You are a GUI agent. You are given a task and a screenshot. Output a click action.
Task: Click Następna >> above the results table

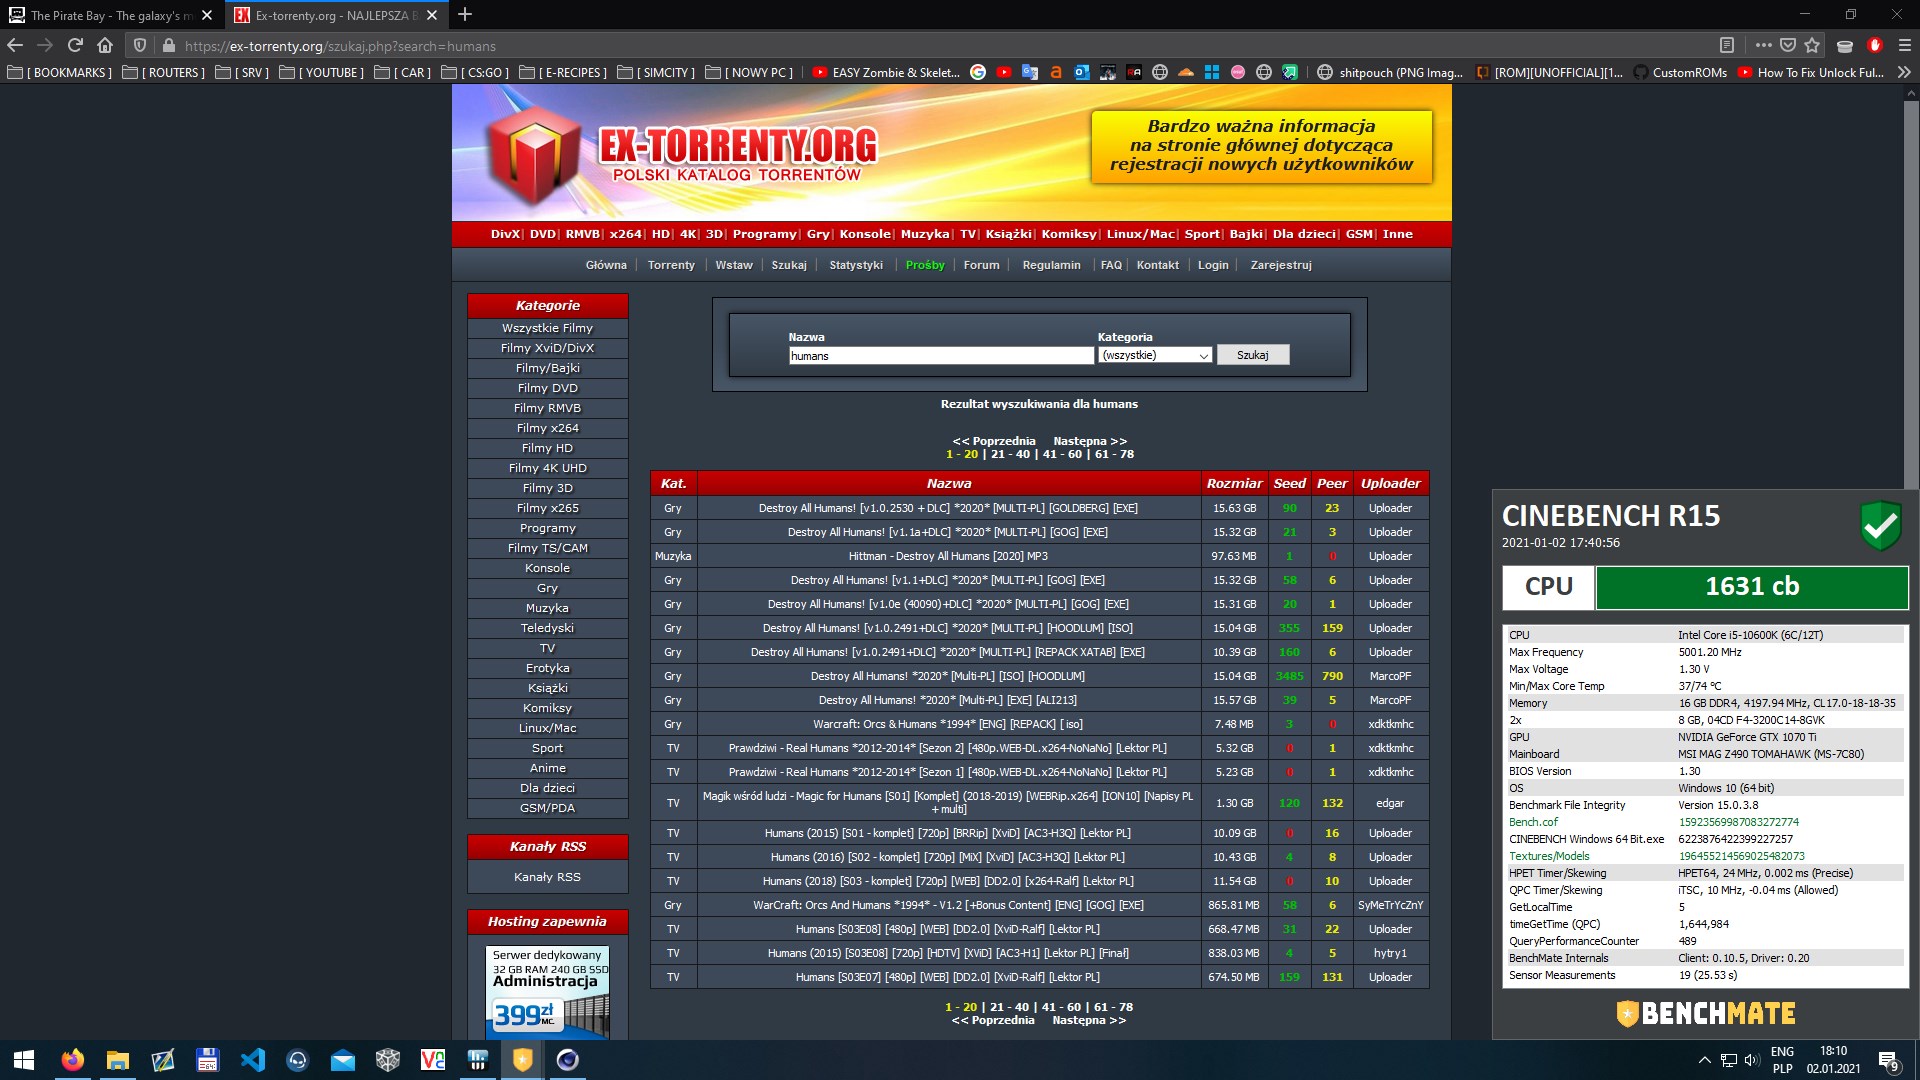pyautogui.click(x=1090, y=441)
